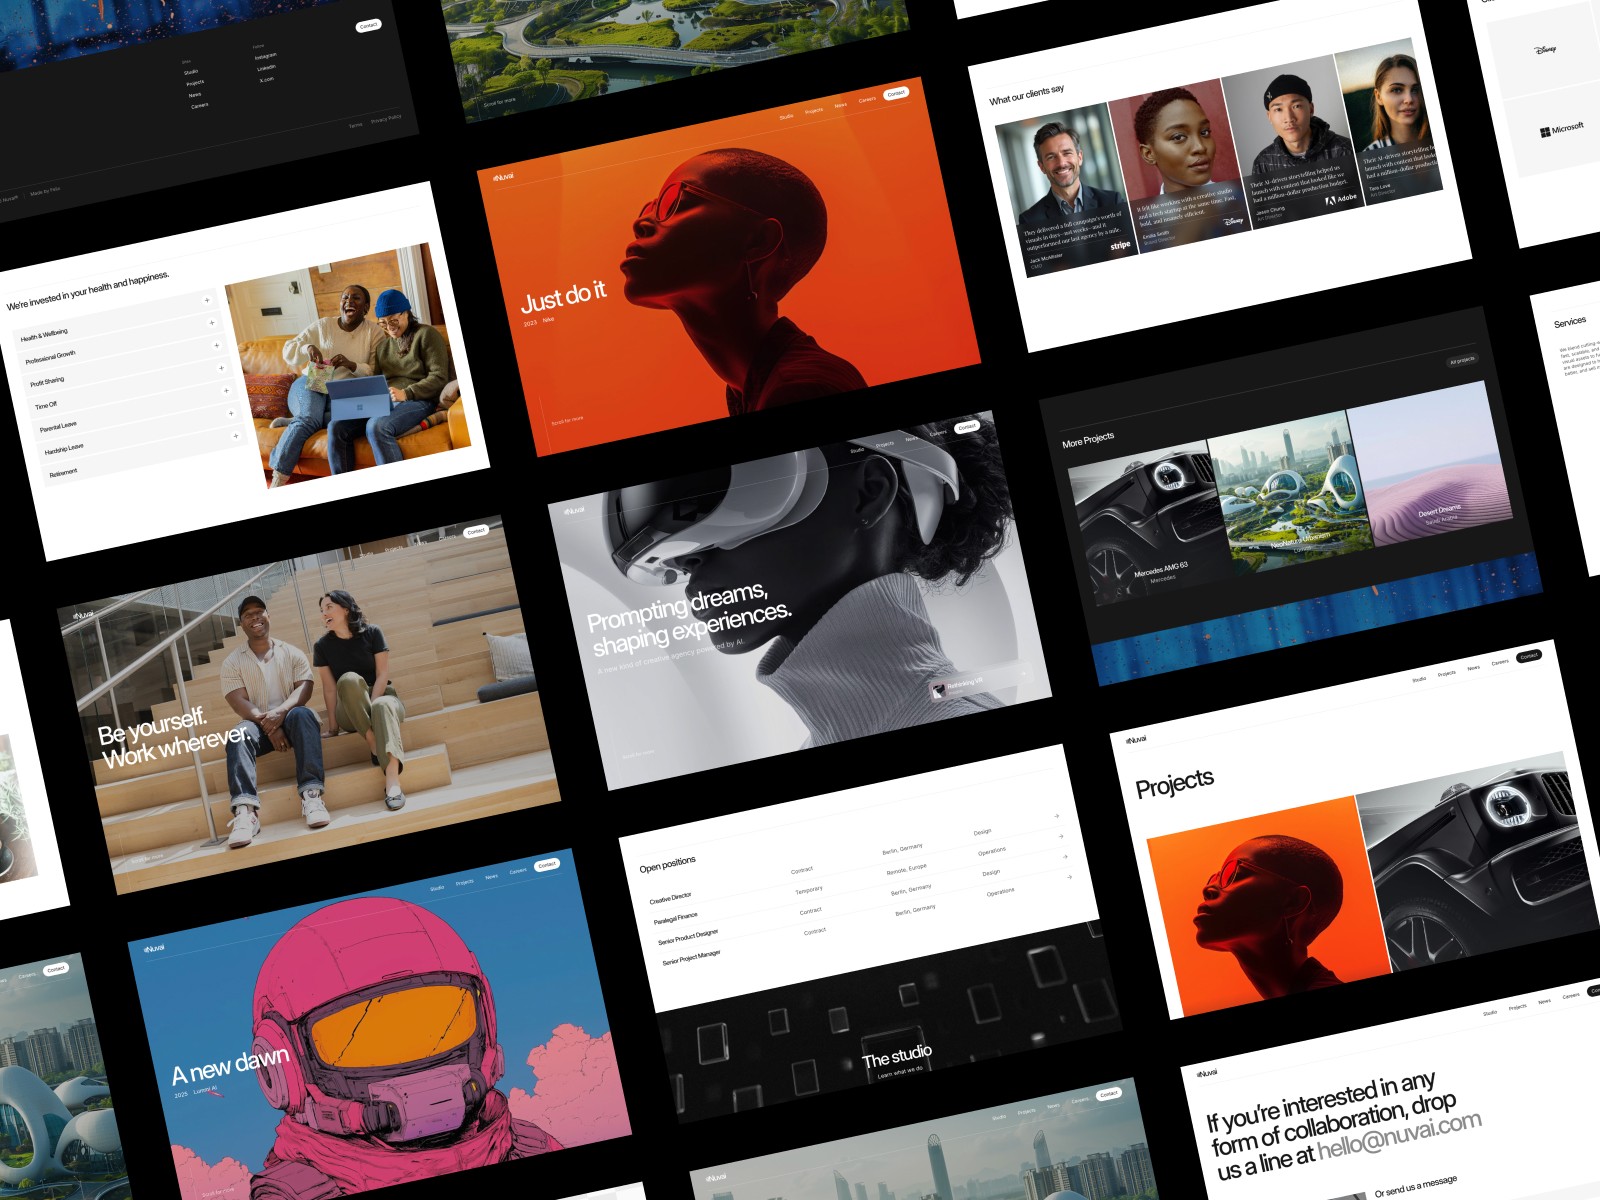Open the Careers link in the dark footer
This screenshot has height=1200, width=1600.
click(x=200, y=106)
